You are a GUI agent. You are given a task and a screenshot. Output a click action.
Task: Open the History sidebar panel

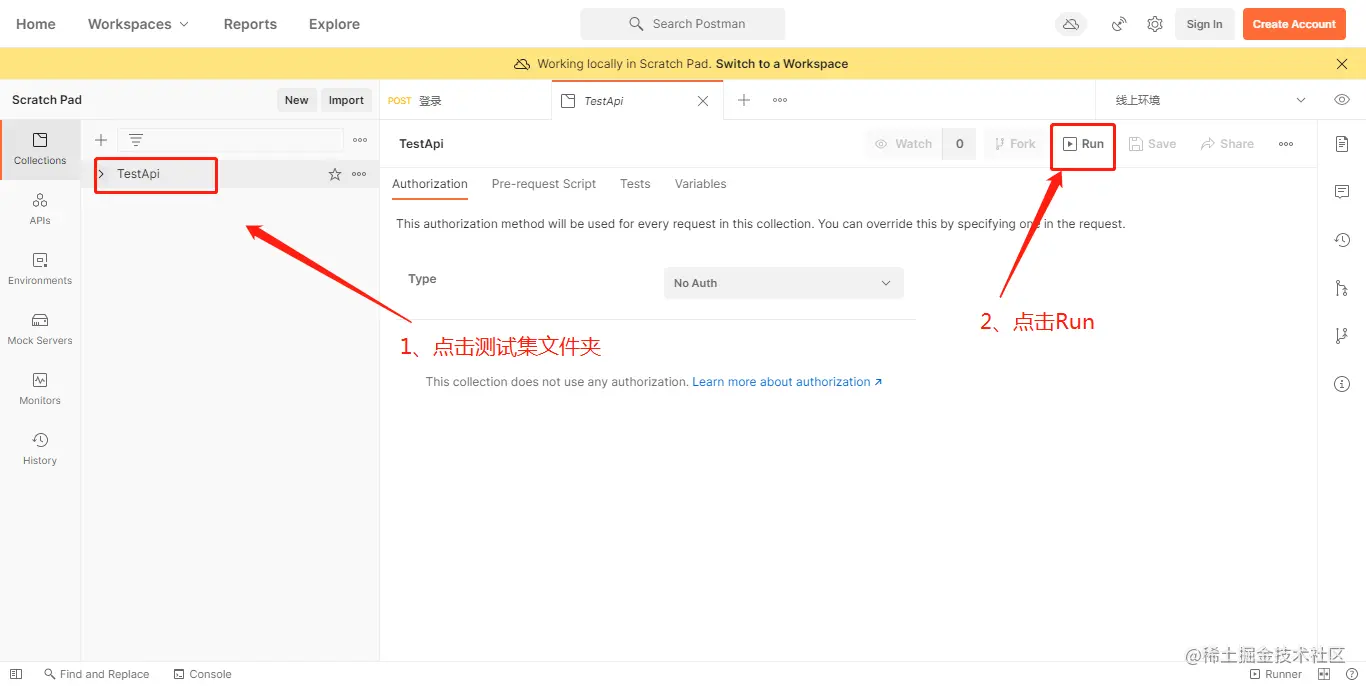[40, 449]
